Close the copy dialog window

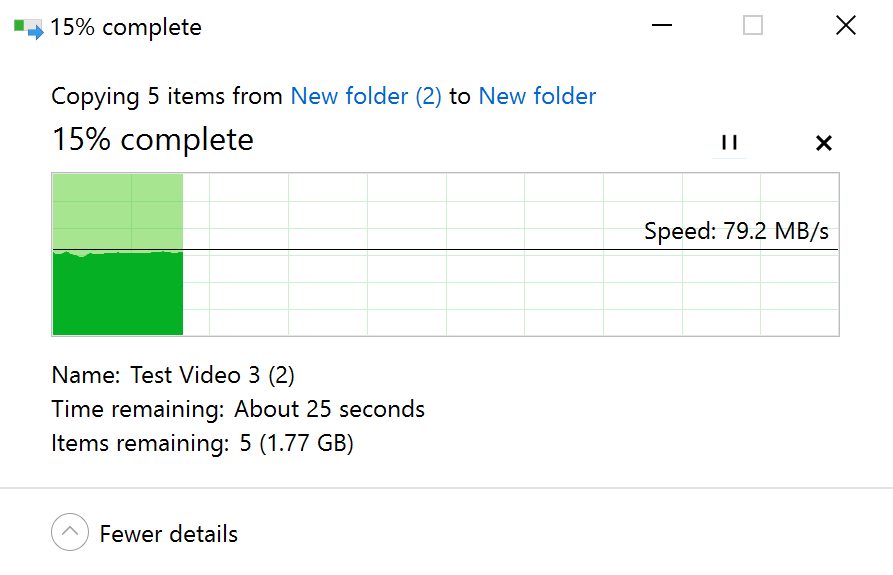845,26
